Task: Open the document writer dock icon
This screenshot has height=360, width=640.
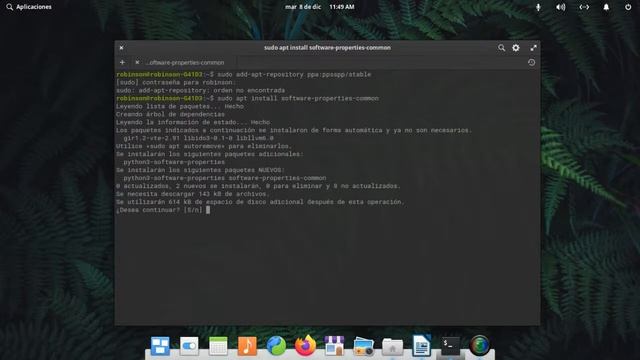Action: coord(421,346)
